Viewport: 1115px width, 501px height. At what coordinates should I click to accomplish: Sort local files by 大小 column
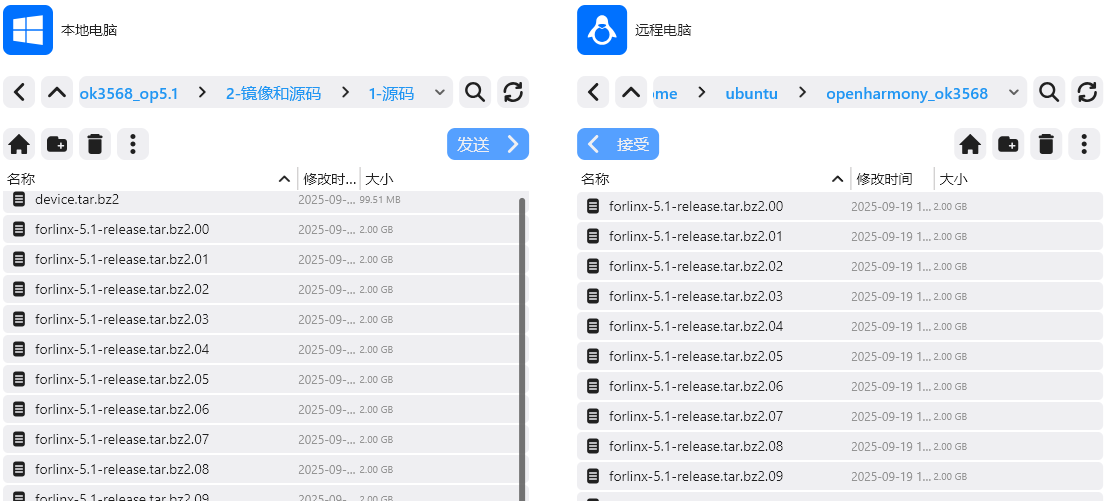point(379,179)
